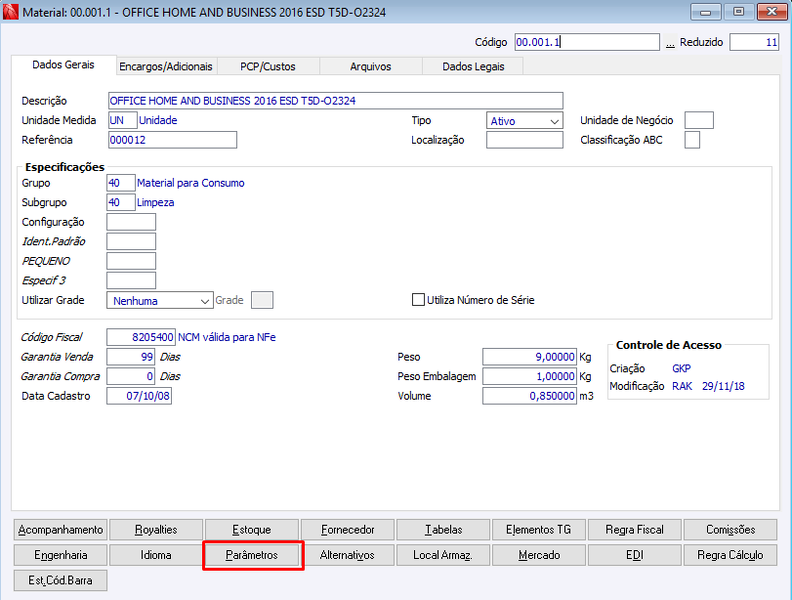792x600 pixels.
Task: Click the Código input field
Action: pyautogui.click(x=587, y=42)
